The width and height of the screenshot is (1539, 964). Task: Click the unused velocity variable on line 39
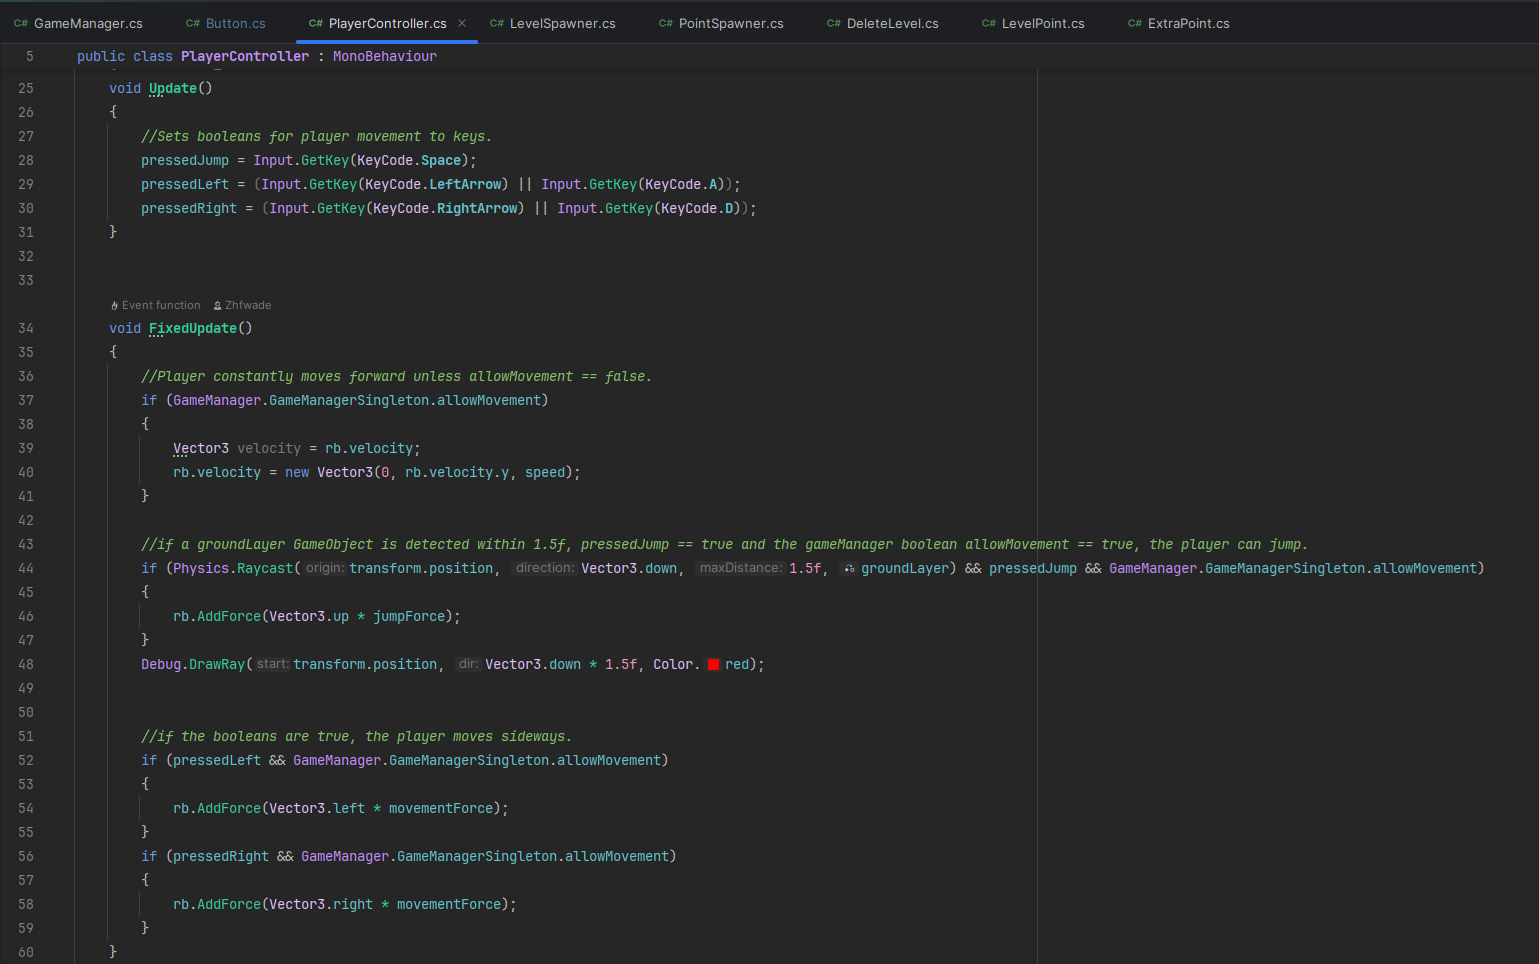tap(269, 448)
